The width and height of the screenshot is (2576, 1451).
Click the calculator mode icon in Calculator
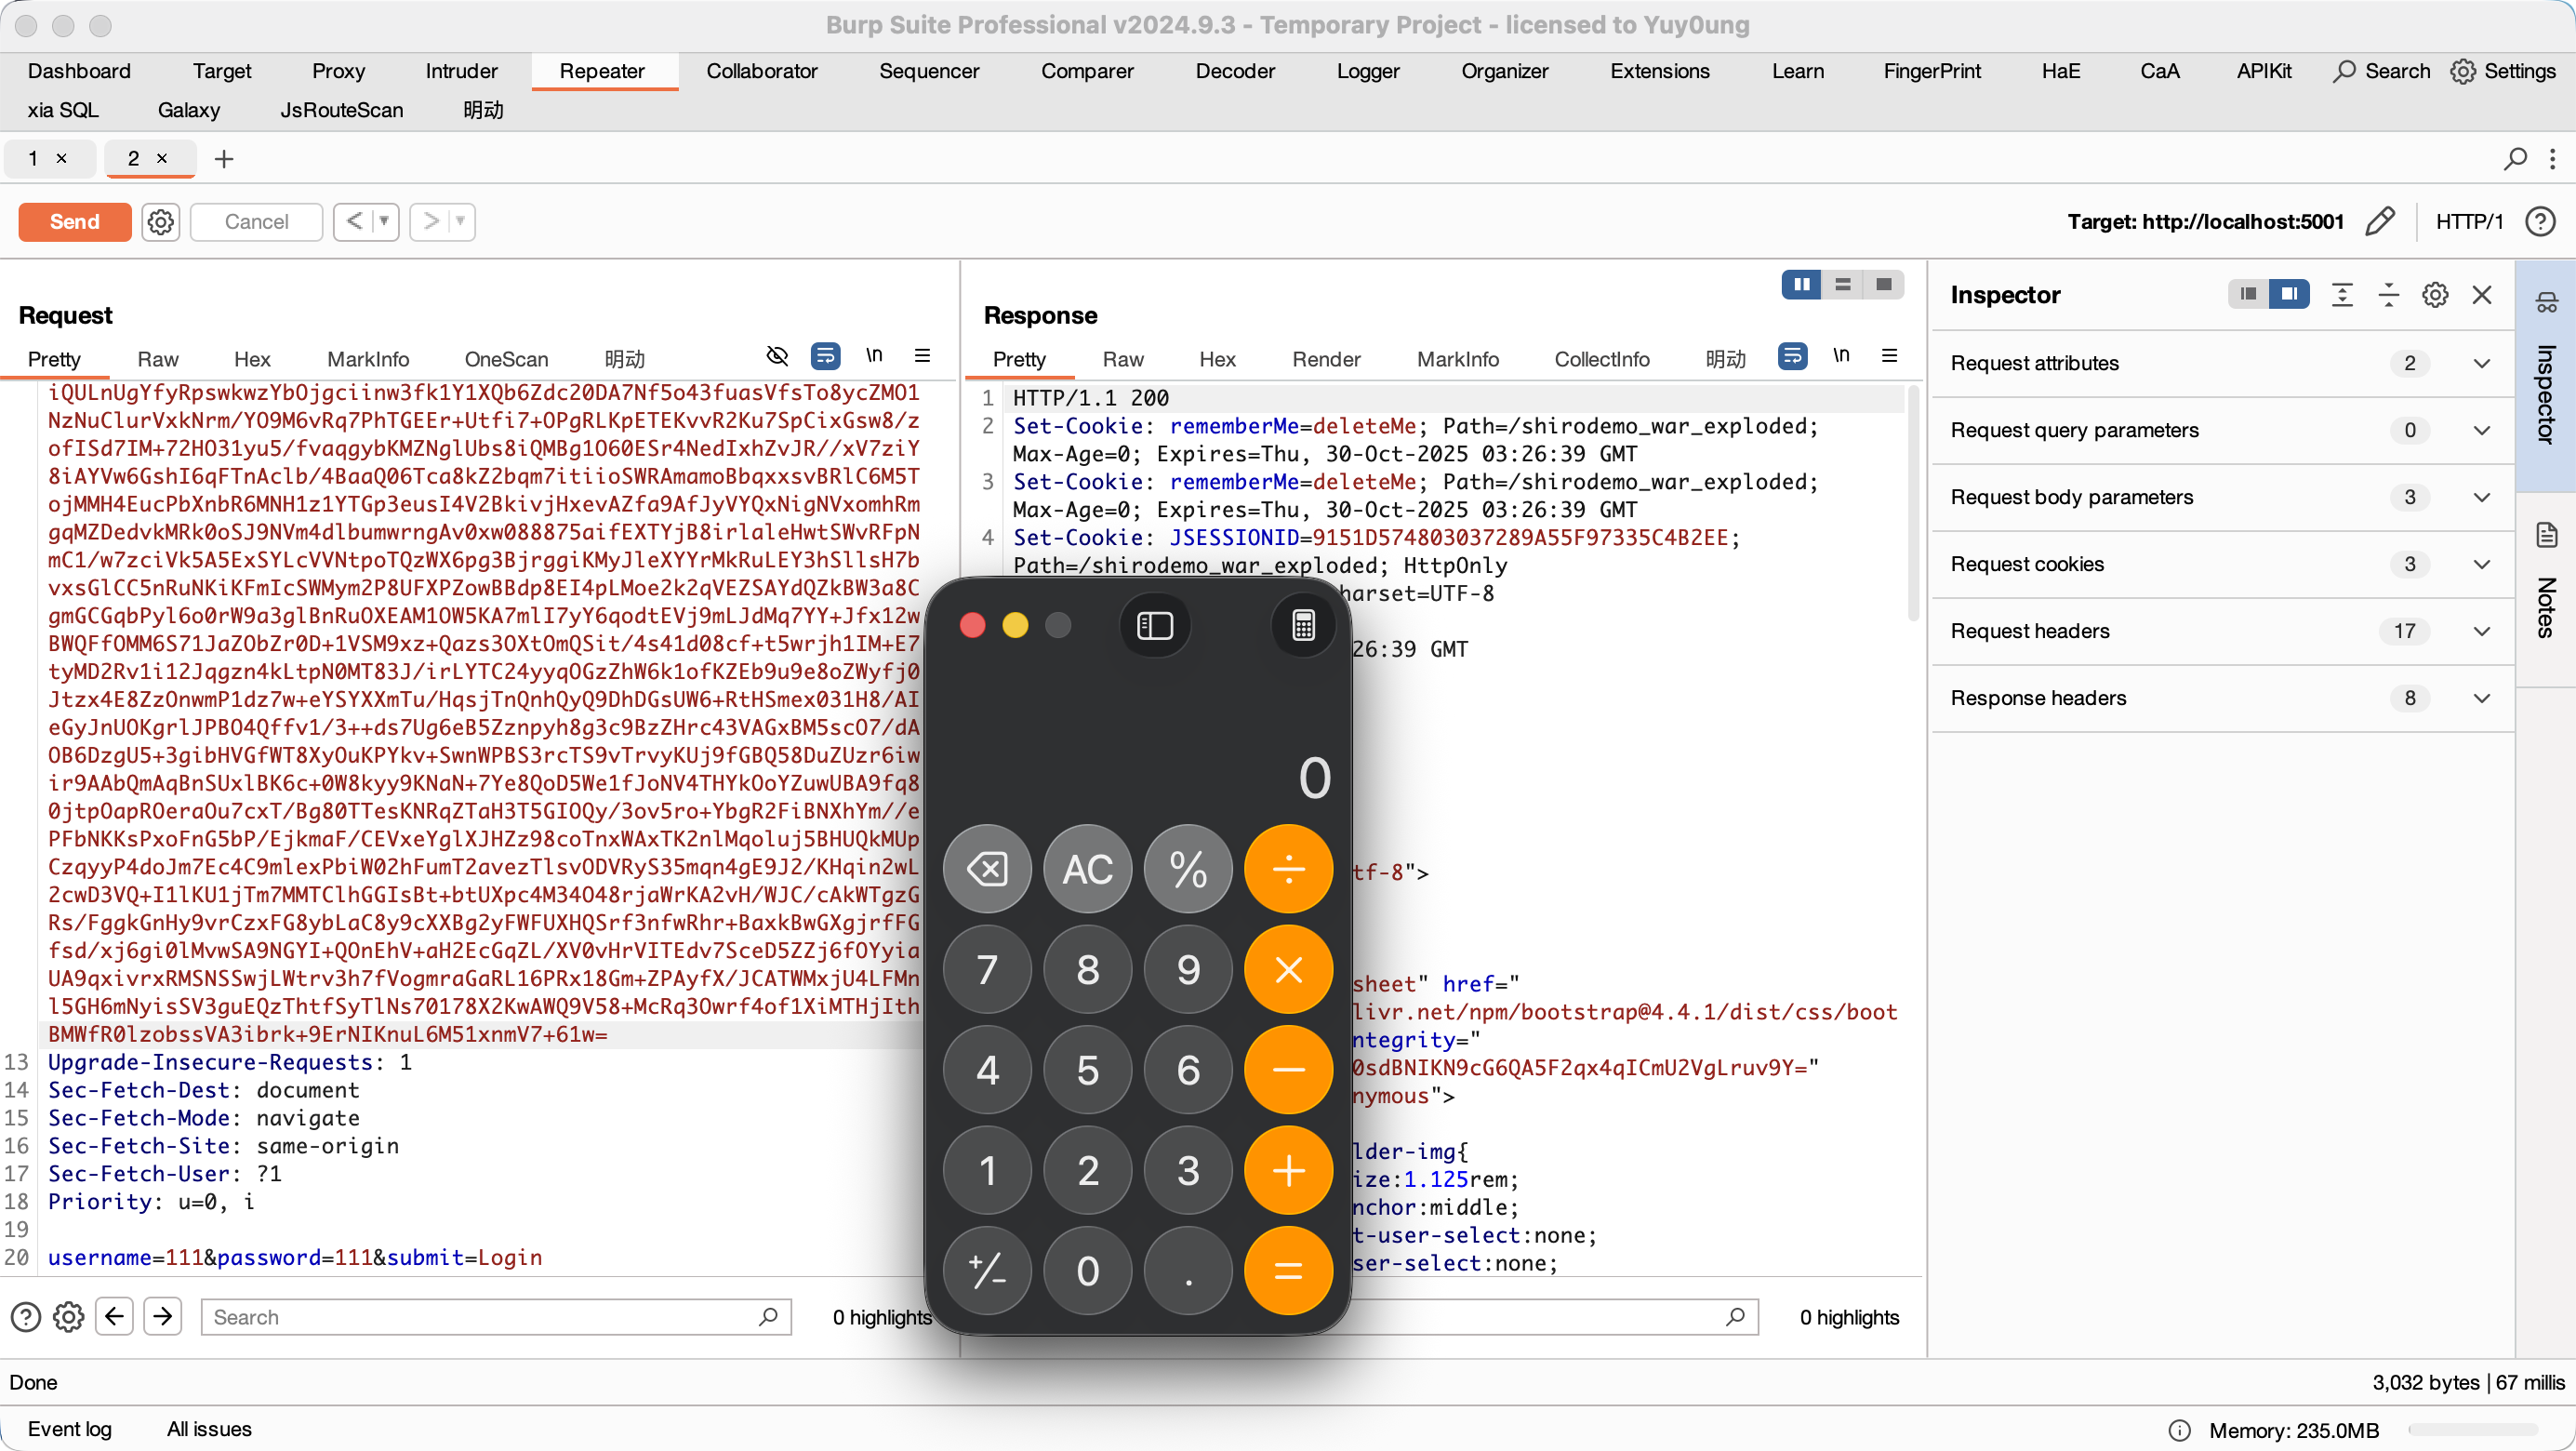point(1303,626)
